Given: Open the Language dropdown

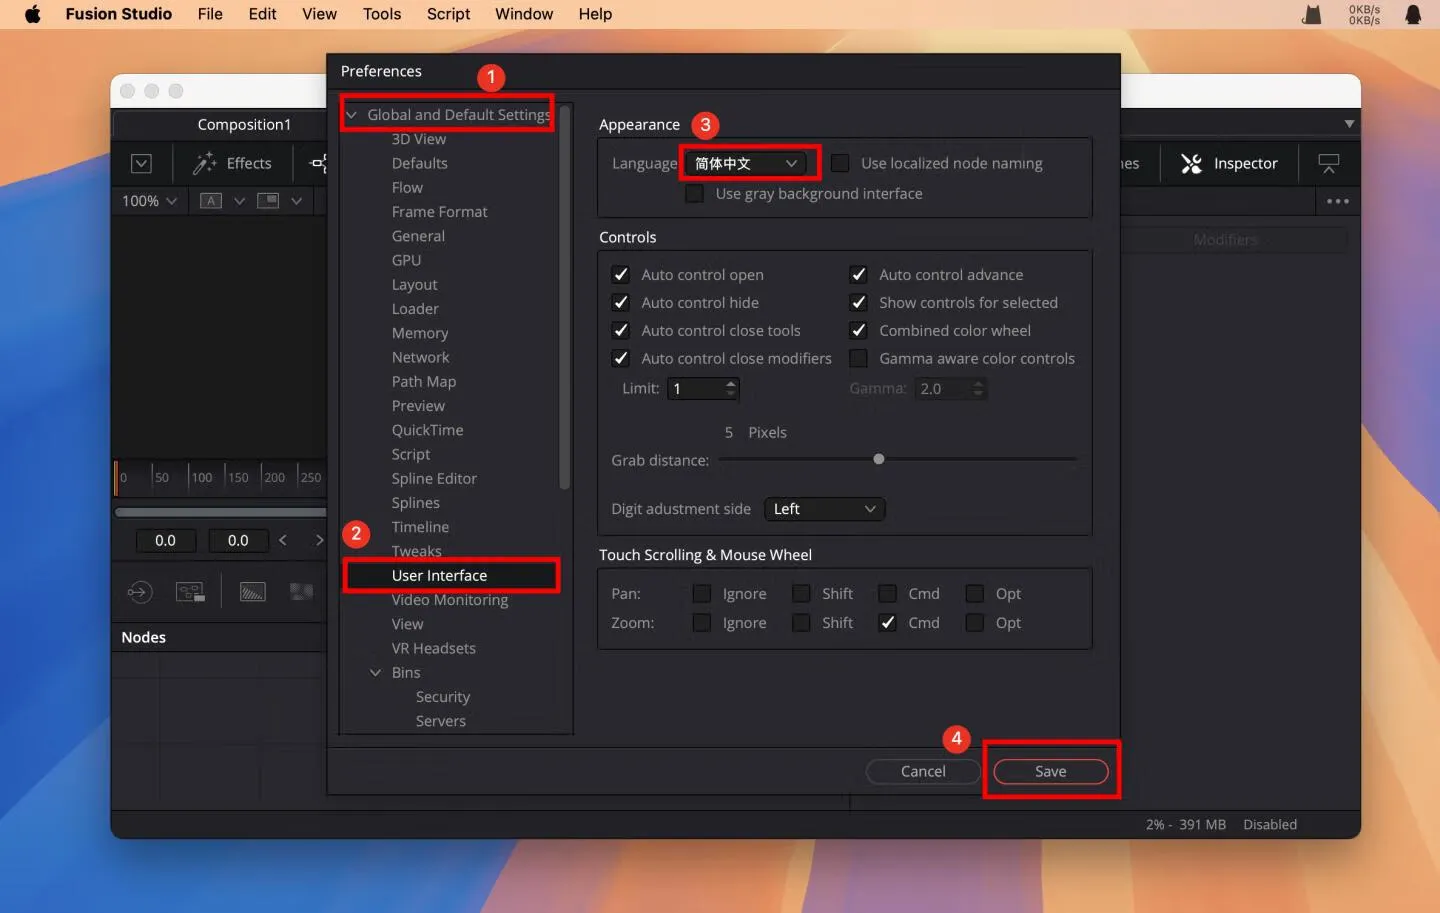Looking at the screenshot, I should (746, 163).
